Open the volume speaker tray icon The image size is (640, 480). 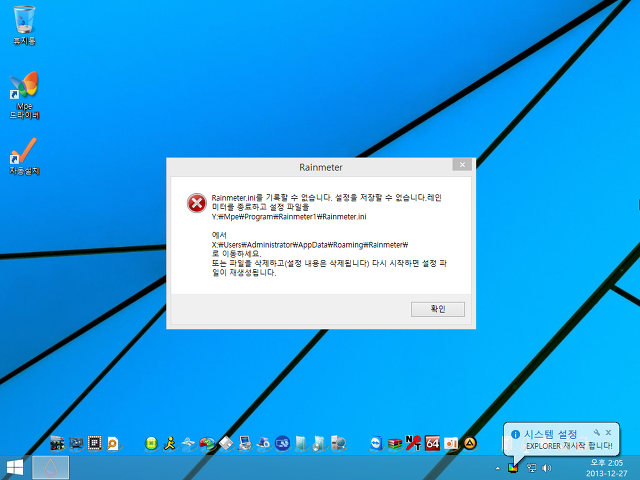coord(547,468)
